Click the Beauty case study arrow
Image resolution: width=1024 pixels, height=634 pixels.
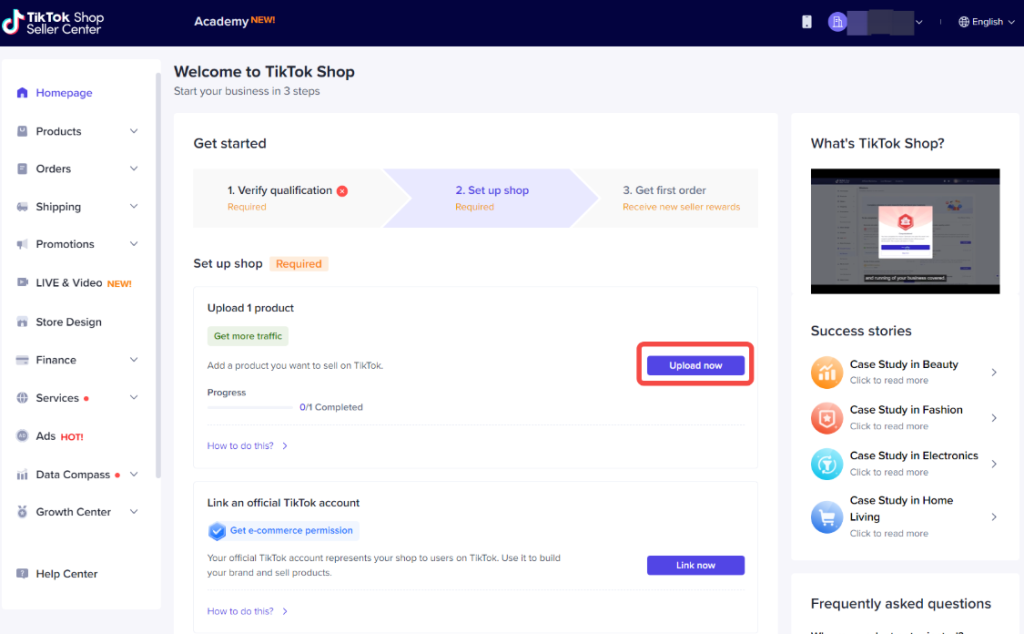pyautogui.click(x=994, y=372)
